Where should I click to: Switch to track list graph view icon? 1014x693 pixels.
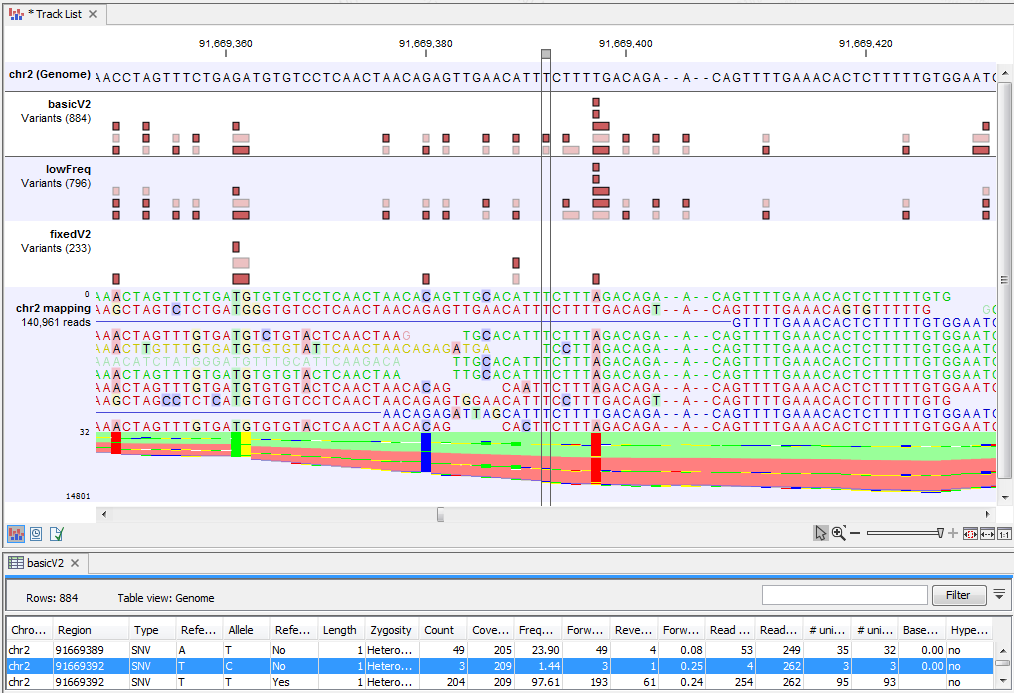tap(16, 534)
